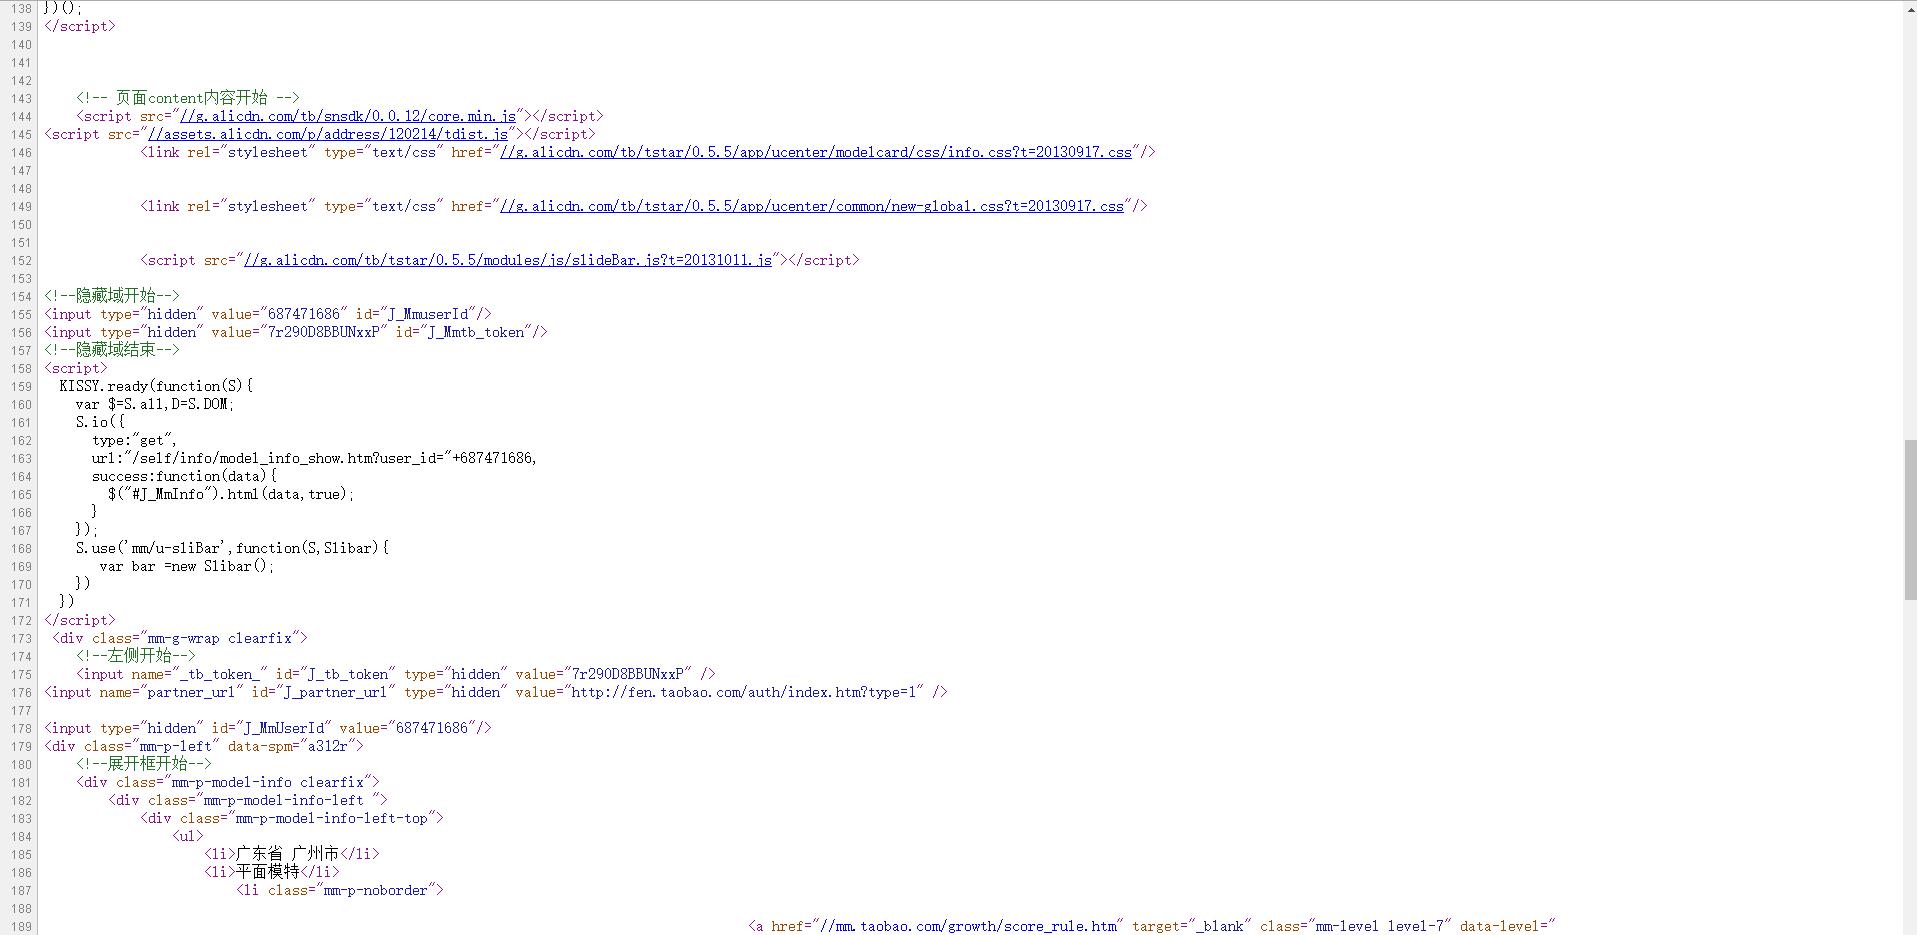Click the class "mm-p-model-info clearfix" text
1917x935 pixels.
[268, 782]
